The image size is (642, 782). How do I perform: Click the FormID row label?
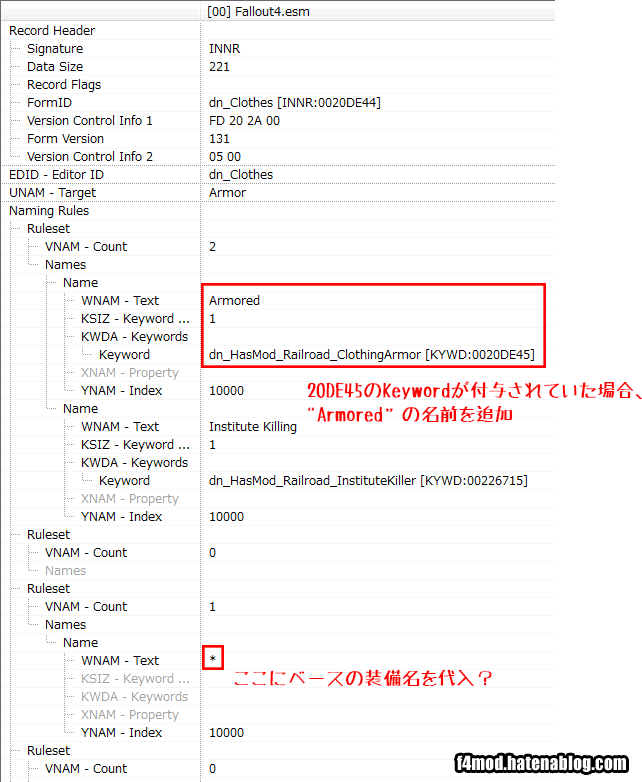pyautogui.click(x=49, y=102)
